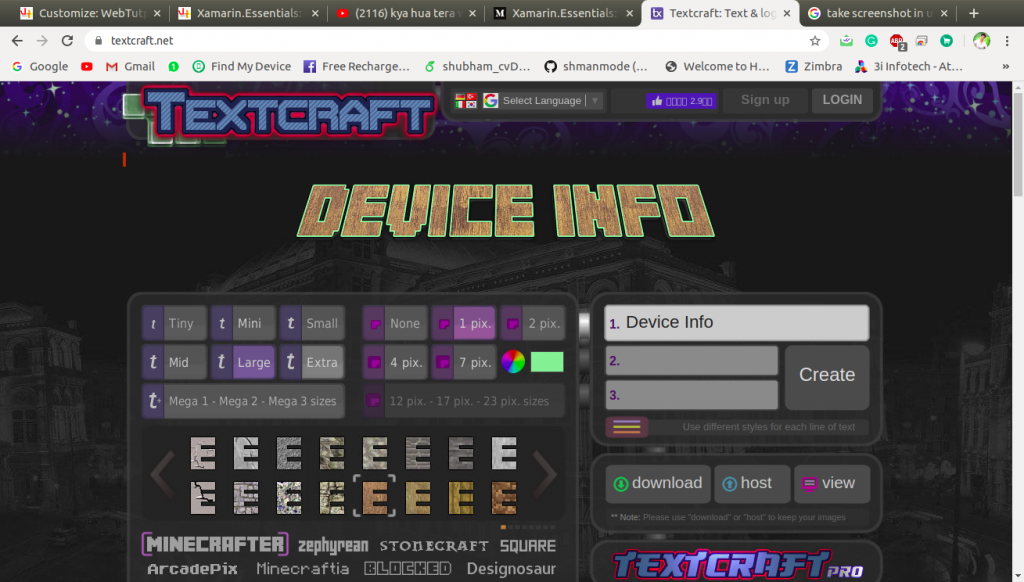The width and height of the screenshot is (1024, 582).
Task: Select the 1 pix. border option
Action: tap(464, 323)
